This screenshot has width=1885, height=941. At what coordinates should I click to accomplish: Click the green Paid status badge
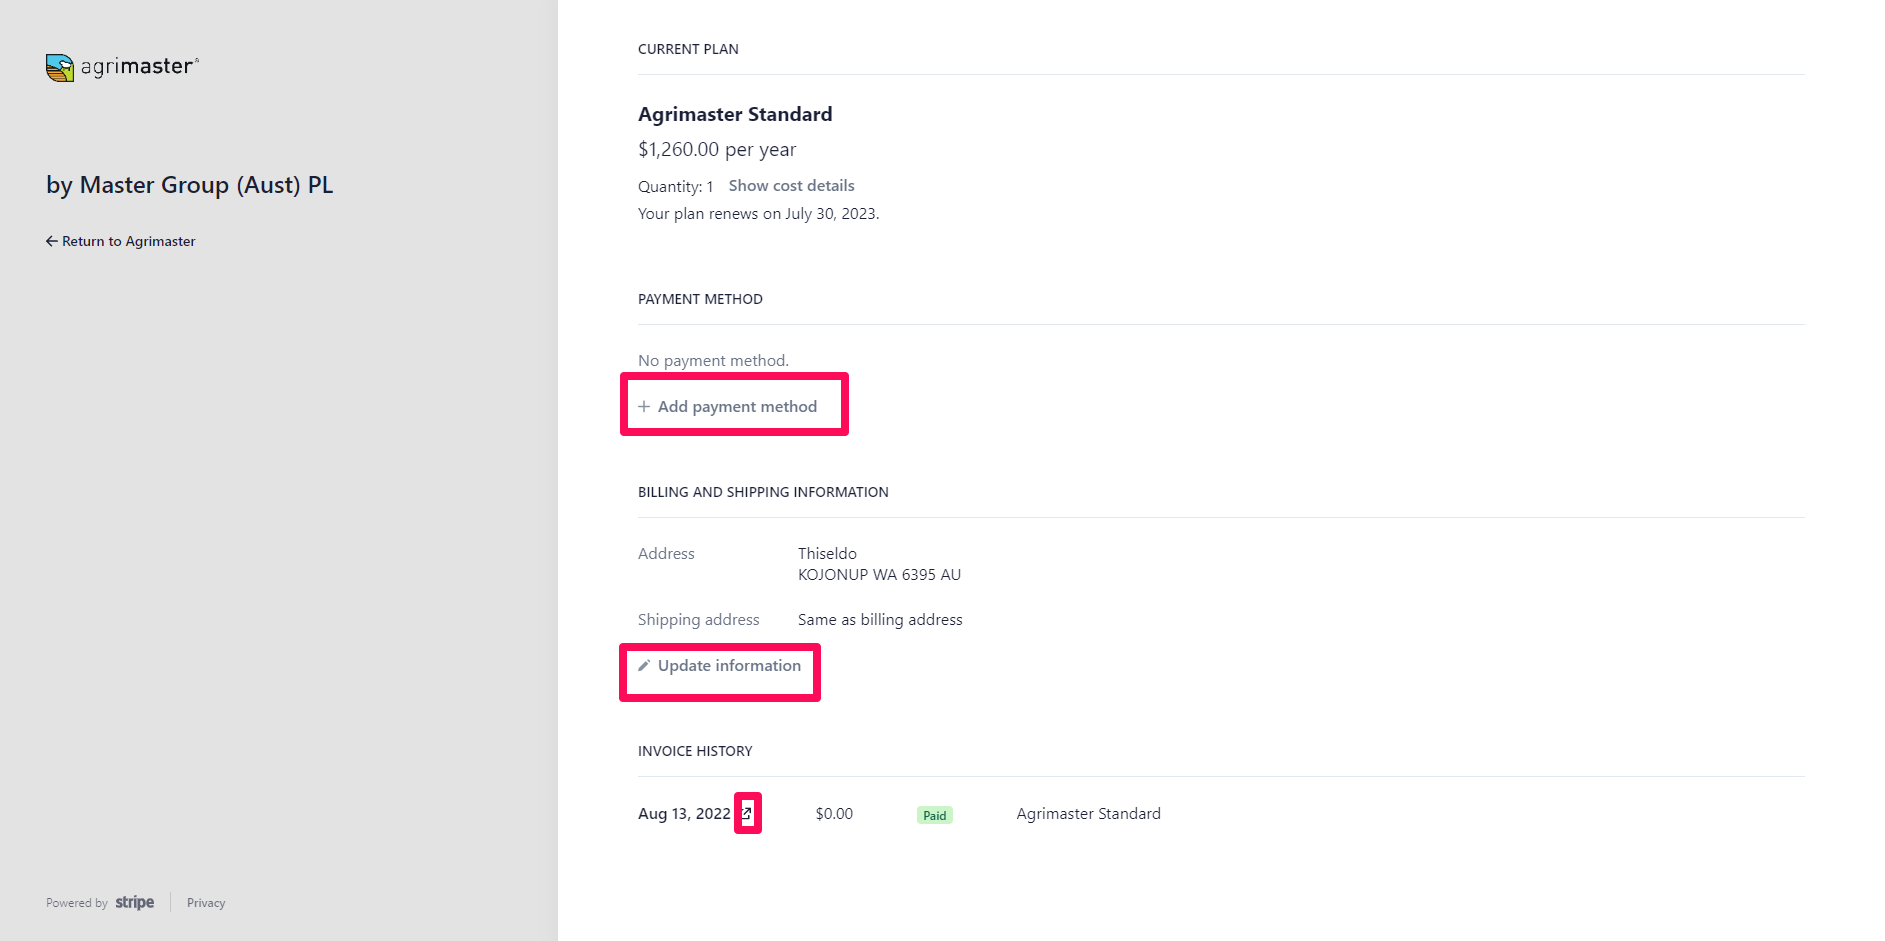(x=934, y=815)
